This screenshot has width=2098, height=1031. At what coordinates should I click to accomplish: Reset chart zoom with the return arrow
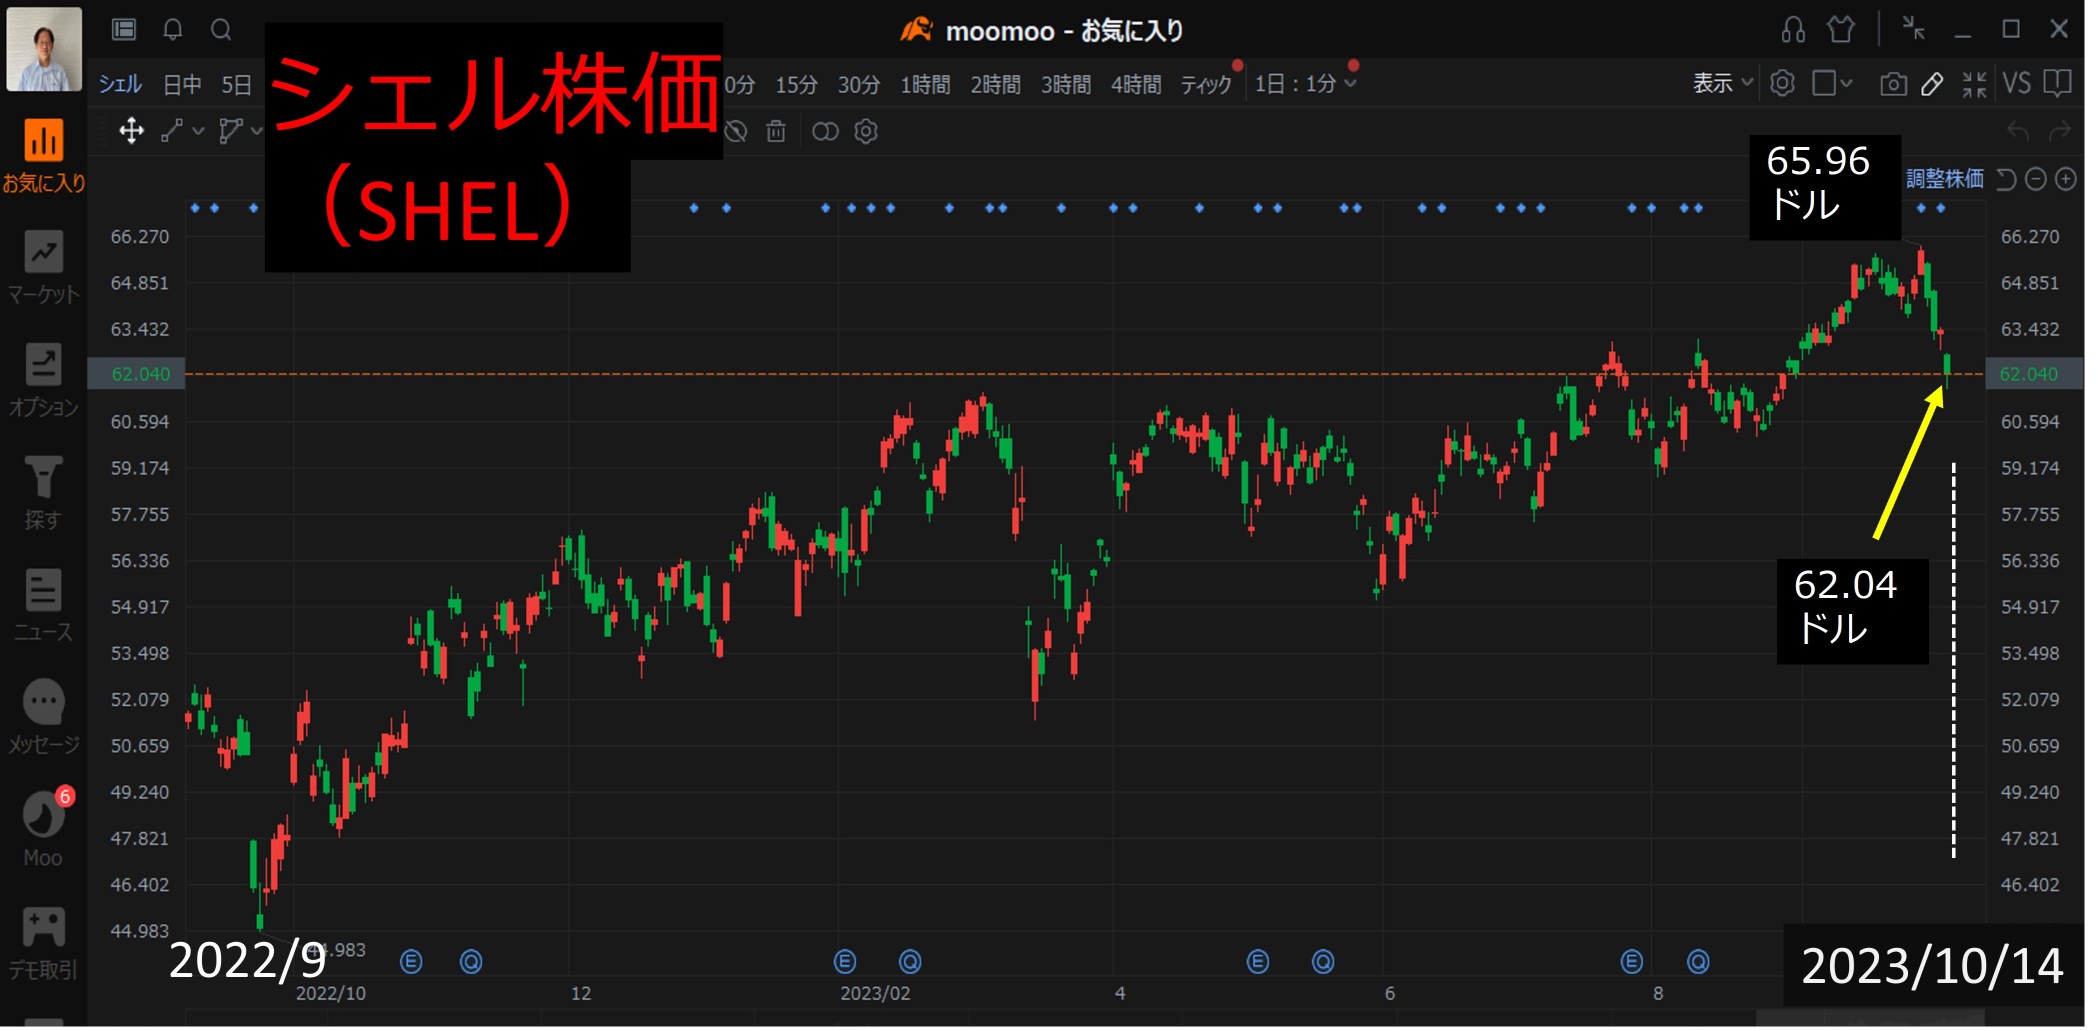click(2005, 179)
